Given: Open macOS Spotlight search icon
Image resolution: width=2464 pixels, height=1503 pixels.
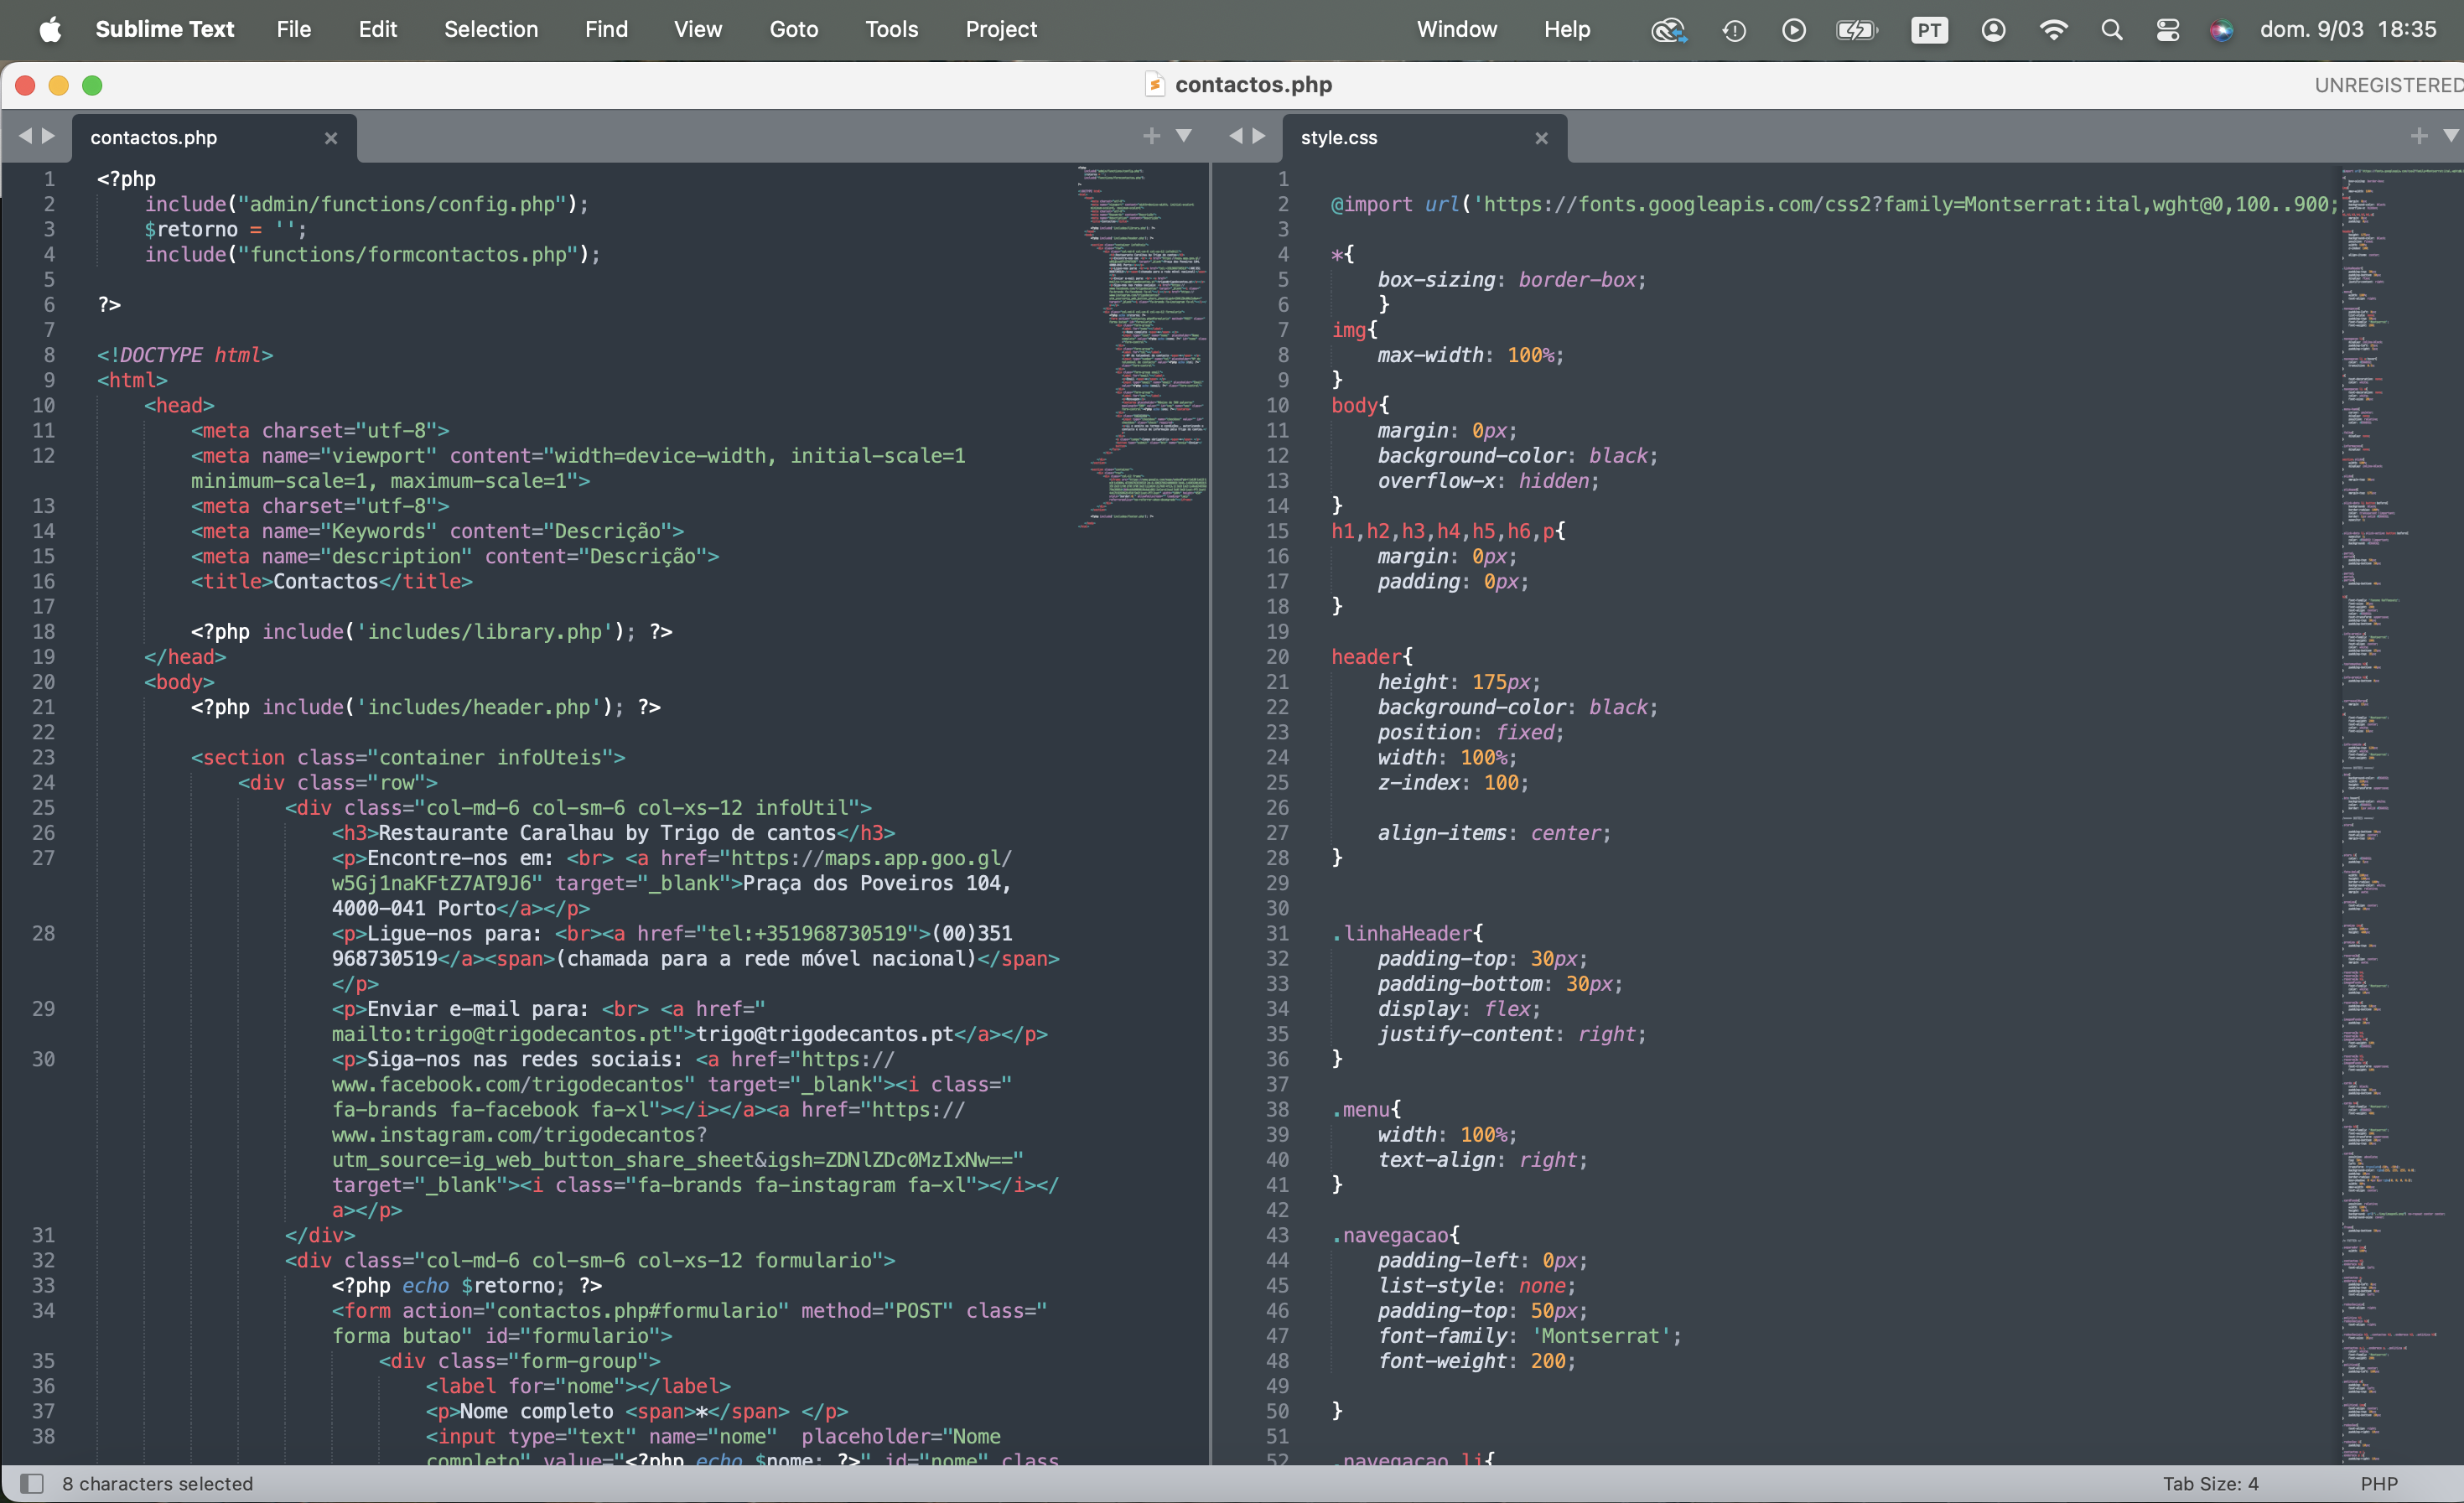Looking at the screenshot, I should 2111,30.
